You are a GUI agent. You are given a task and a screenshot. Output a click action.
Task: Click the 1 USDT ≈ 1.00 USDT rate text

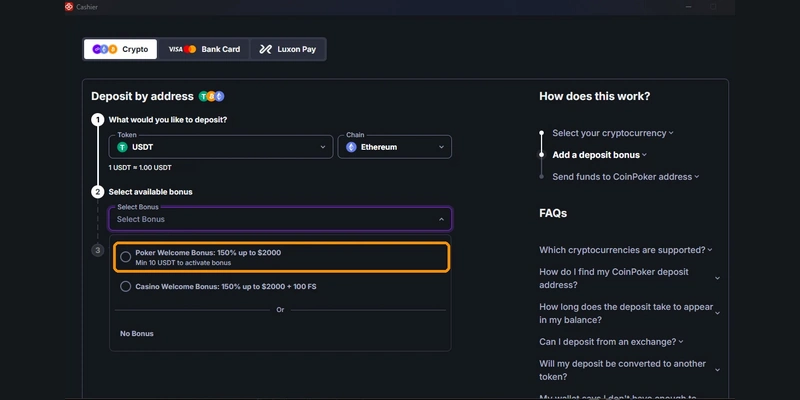click(140, 167)
